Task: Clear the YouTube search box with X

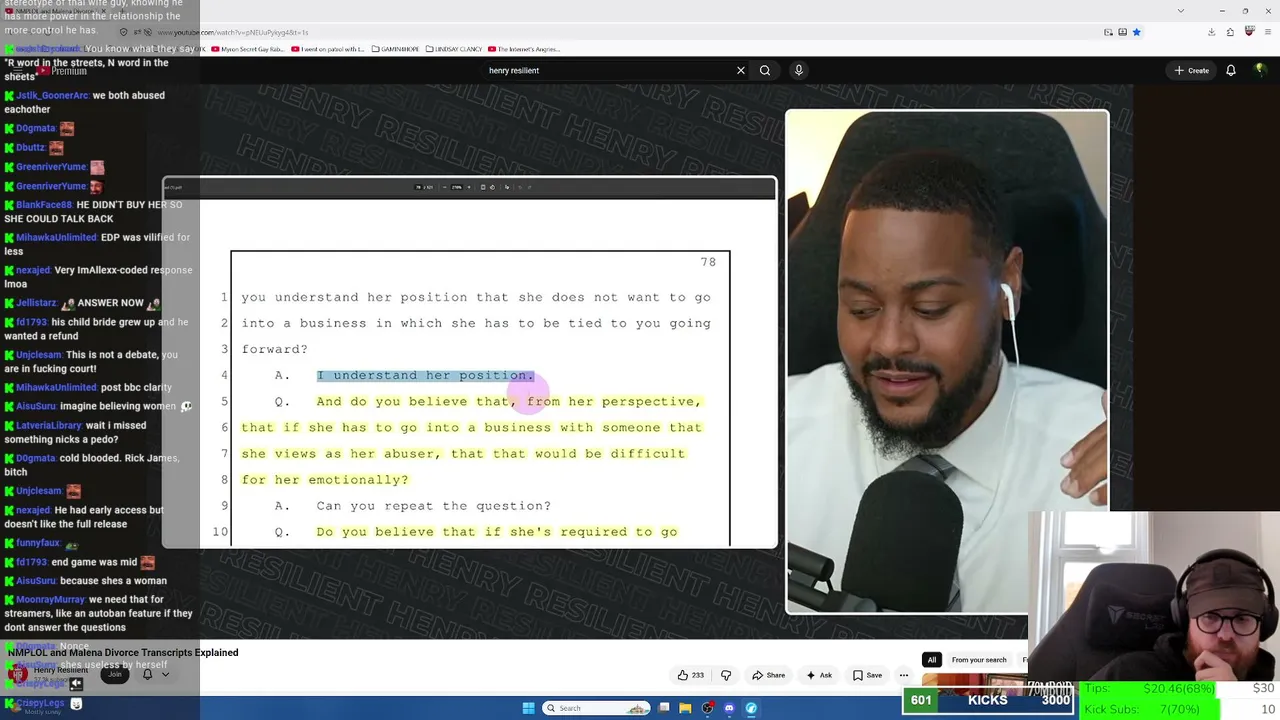Action: point(740,70)
